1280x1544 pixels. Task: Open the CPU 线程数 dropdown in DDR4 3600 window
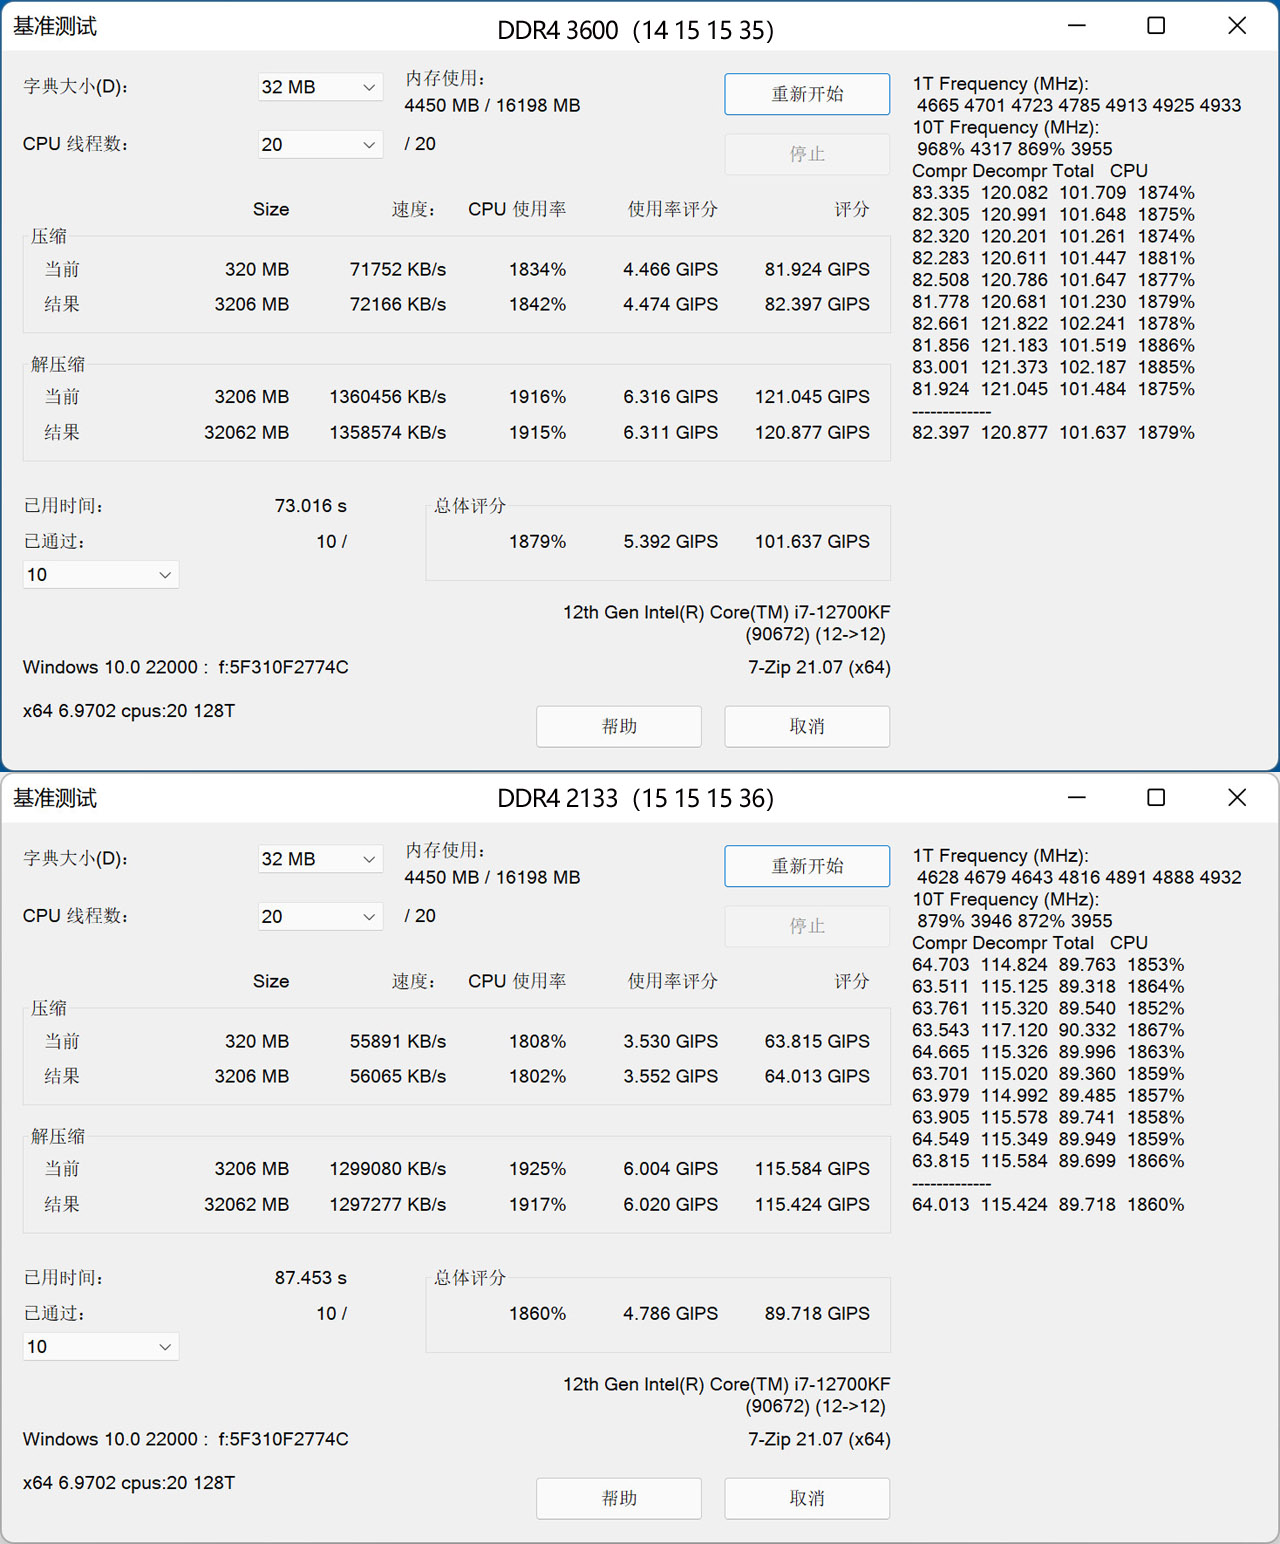pos(319,144)
